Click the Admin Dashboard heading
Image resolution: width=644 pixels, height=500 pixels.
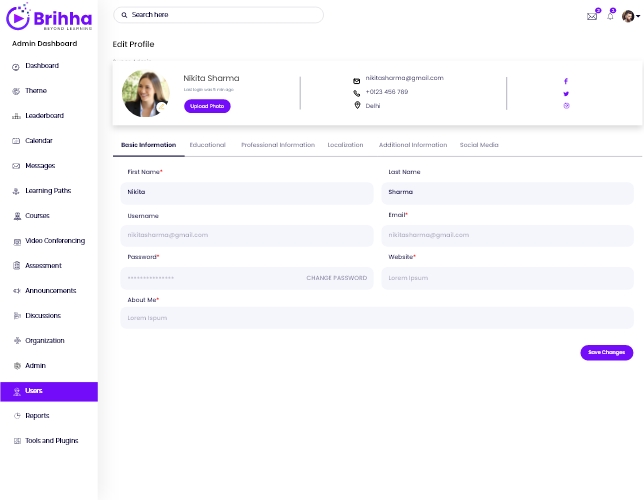click(44, 44)
